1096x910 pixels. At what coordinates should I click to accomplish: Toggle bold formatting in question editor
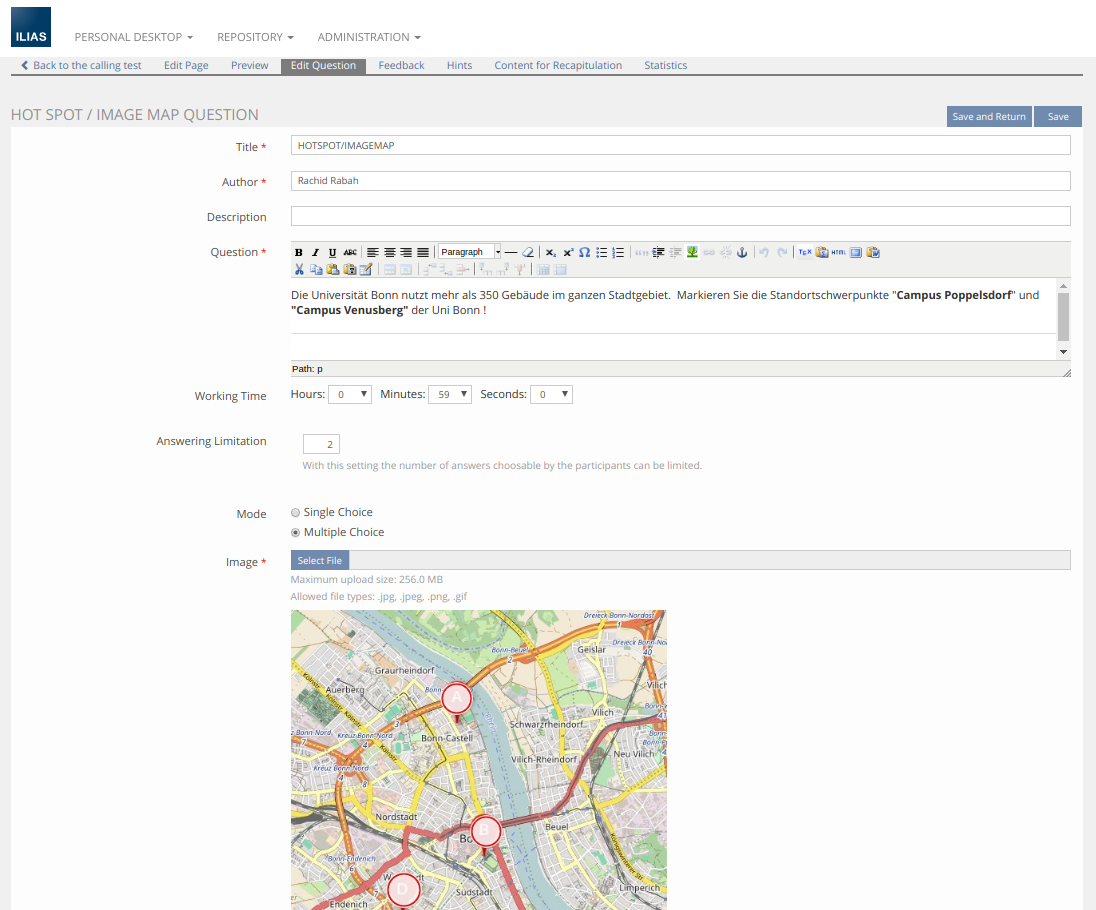(299, 253)
